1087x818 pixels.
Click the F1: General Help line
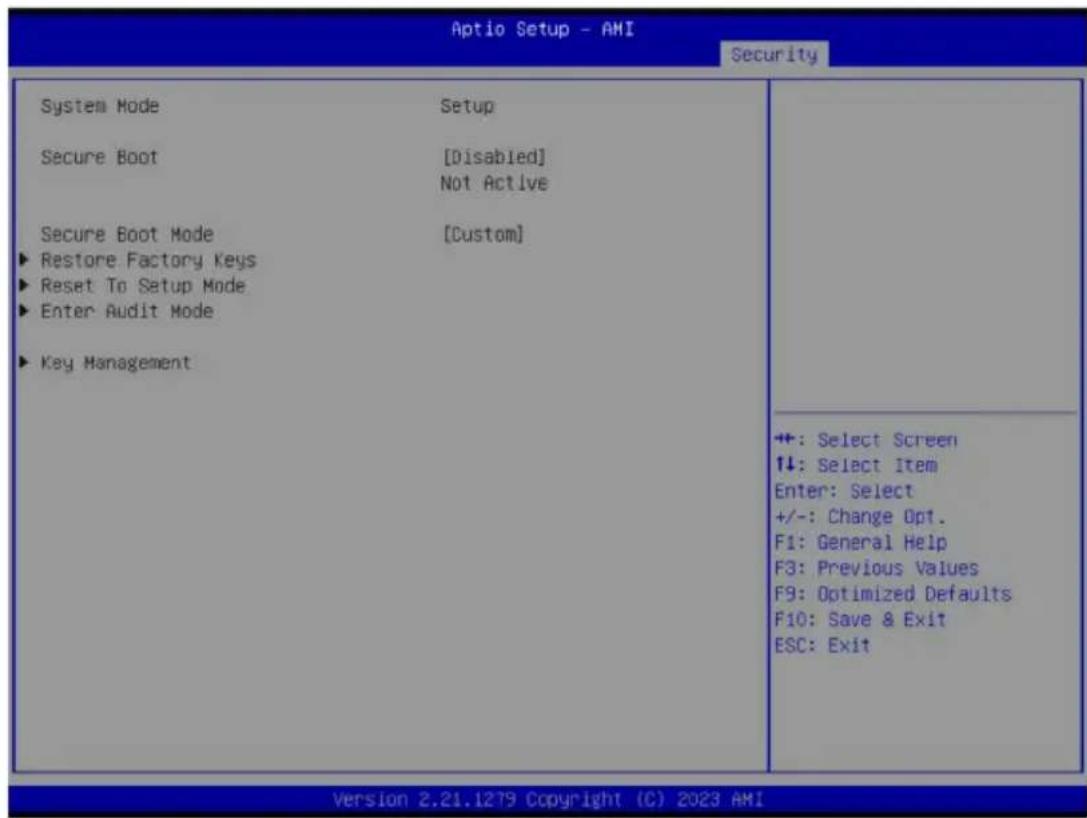click(861, 543)
